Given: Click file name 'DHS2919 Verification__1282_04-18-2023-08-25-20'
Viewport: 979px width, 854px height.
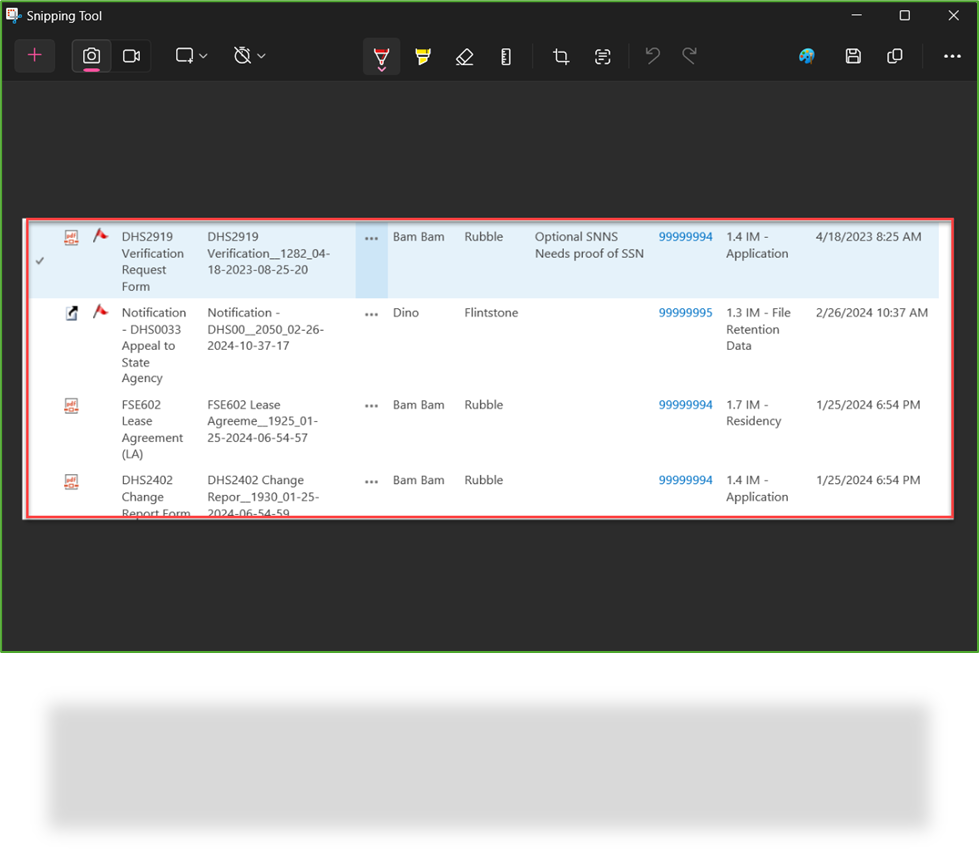Looking at the screenshot, I should tap(268, 253).
